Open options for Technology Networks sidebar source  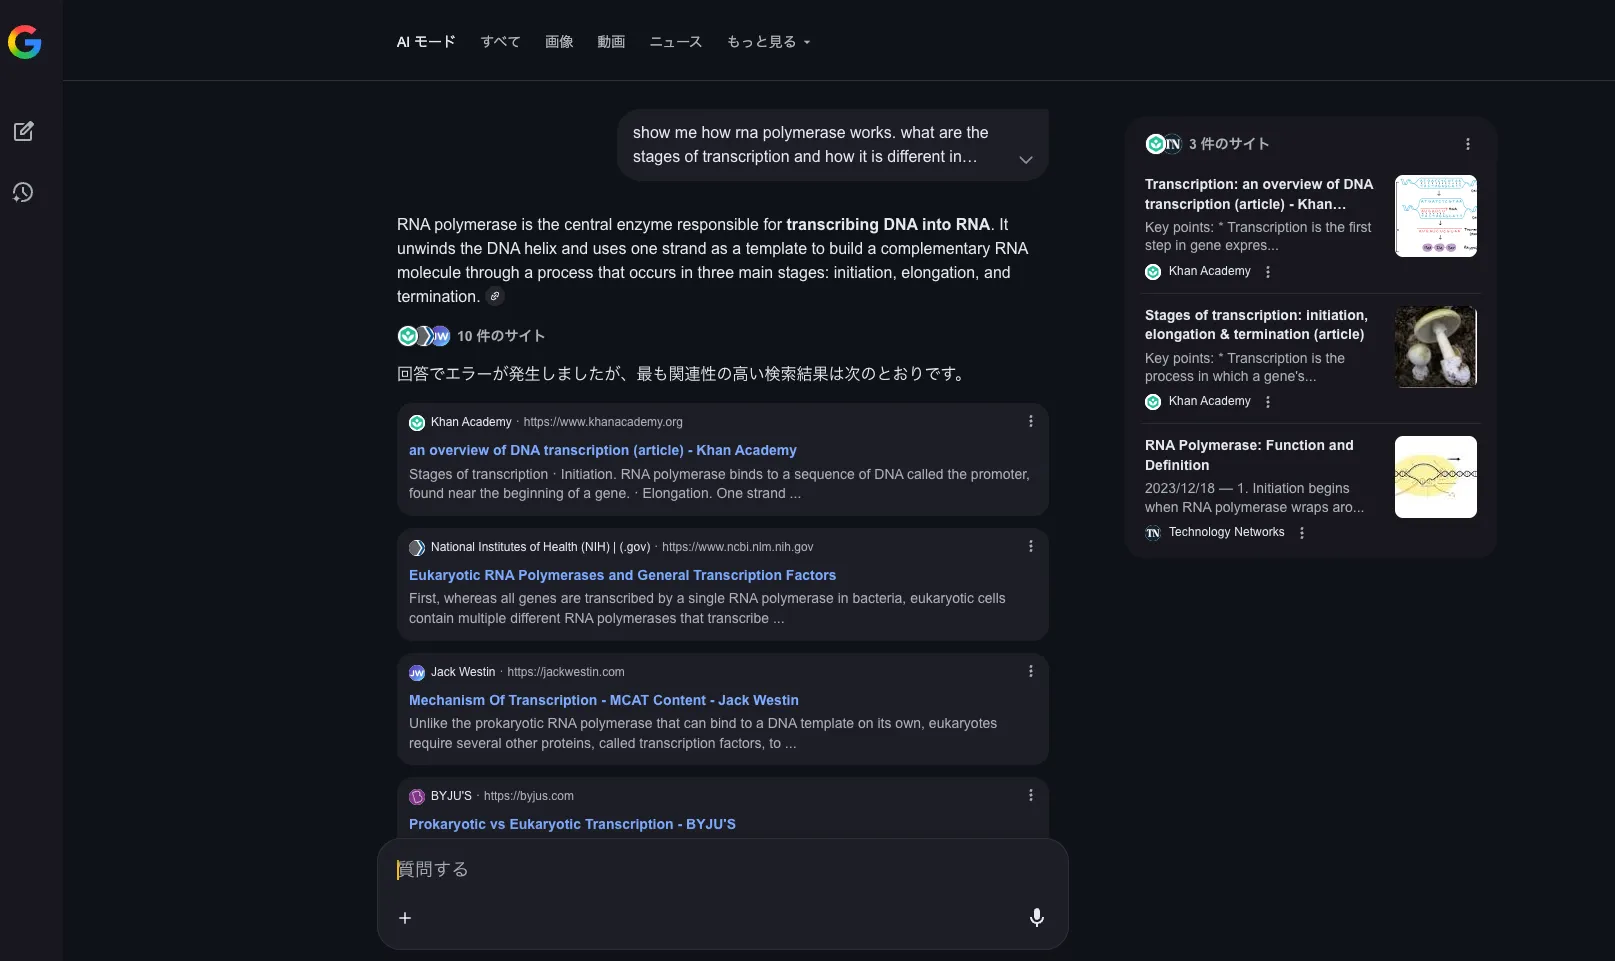(x=1302, y=533)
